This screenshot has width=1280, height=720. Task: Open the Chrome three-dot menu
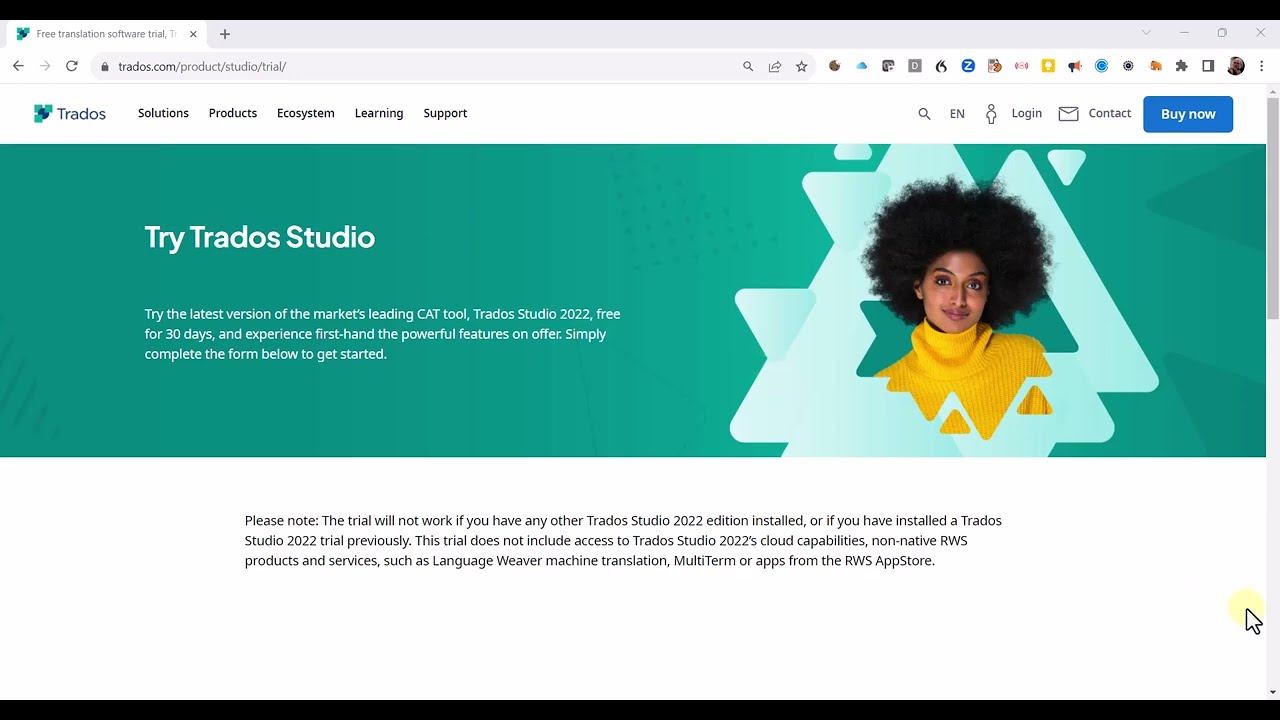(x=1261, y=66)
